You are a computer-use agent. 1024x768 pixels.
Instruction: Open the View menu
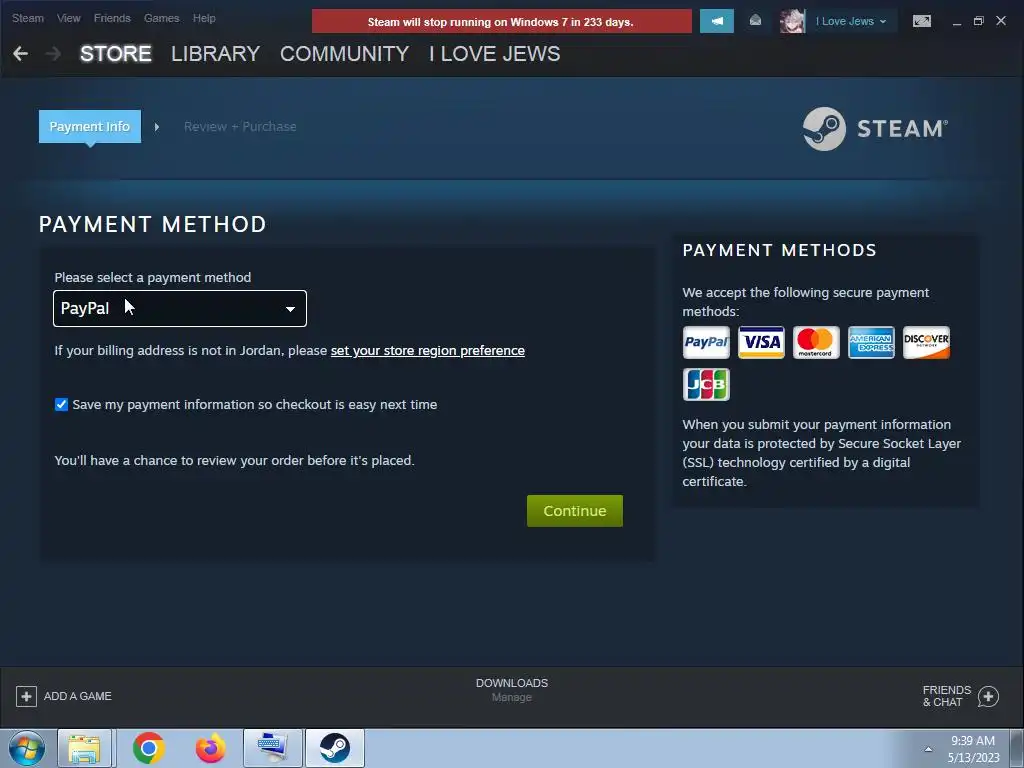69,18
